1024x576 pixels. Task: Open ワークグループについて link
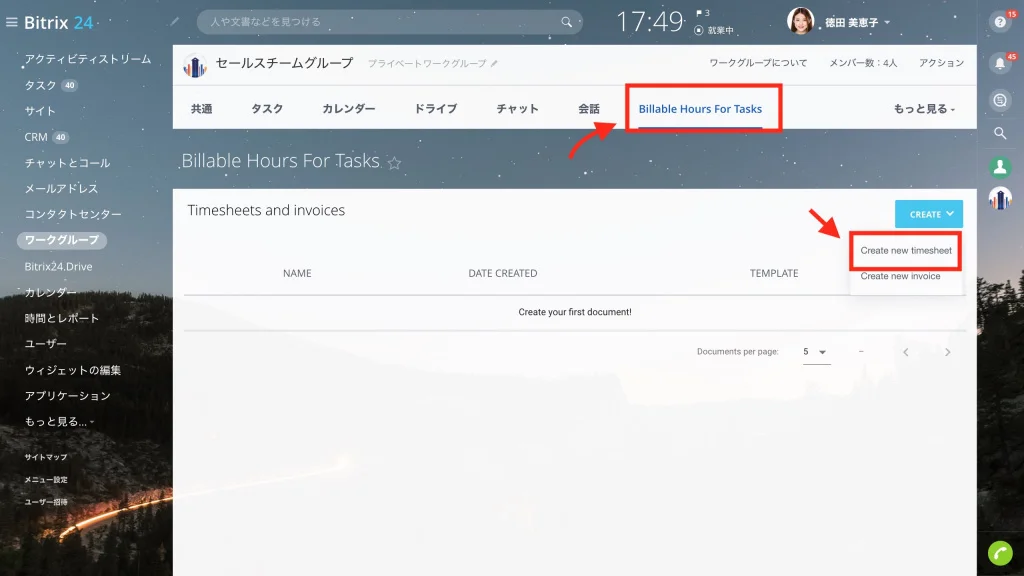758,63
